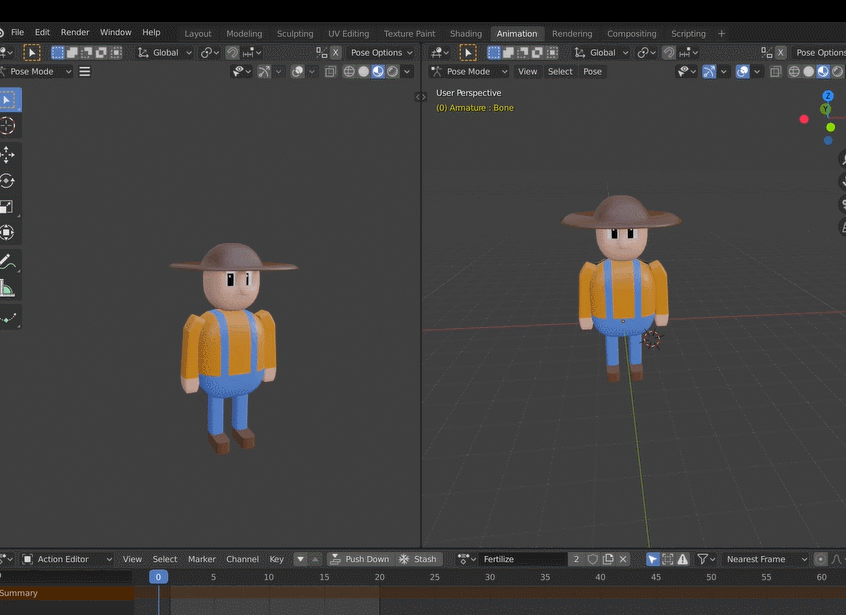Viewport: 846px width, 615px height.
Task: Open Pose Mode dropdown in right viewport
Action: [469, 72]
